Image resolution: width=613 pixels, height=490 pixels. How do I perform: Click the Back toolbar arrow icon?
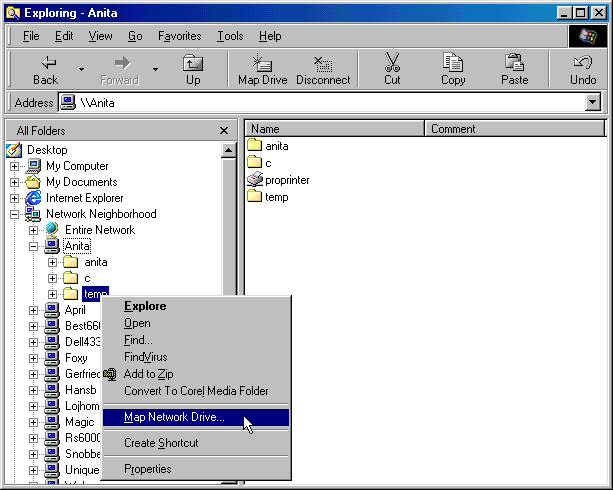[46, 63]
